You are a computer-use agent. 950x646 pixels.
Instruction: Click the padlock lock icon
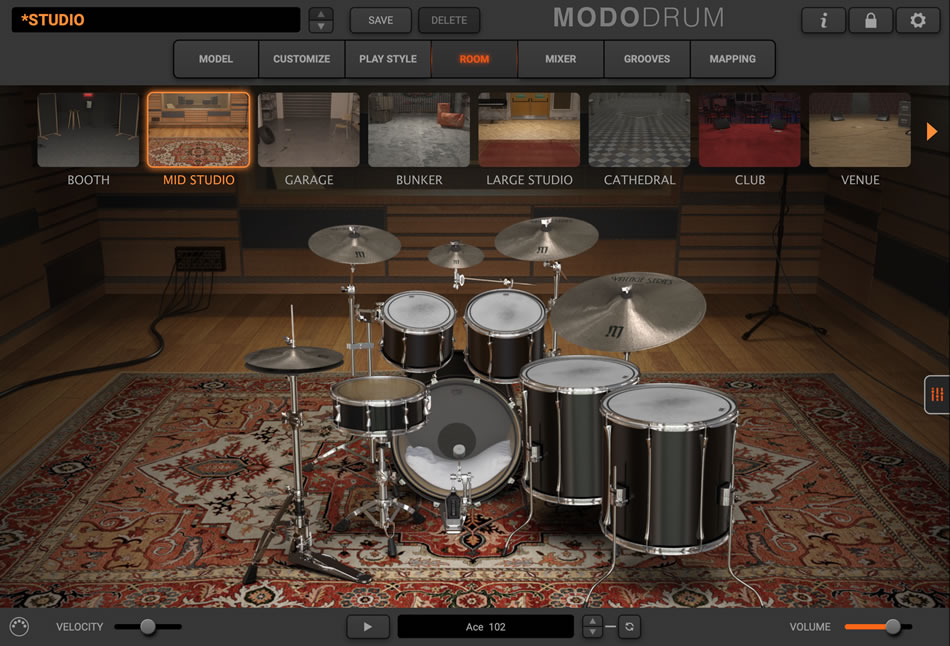click(x=870, y=20)
